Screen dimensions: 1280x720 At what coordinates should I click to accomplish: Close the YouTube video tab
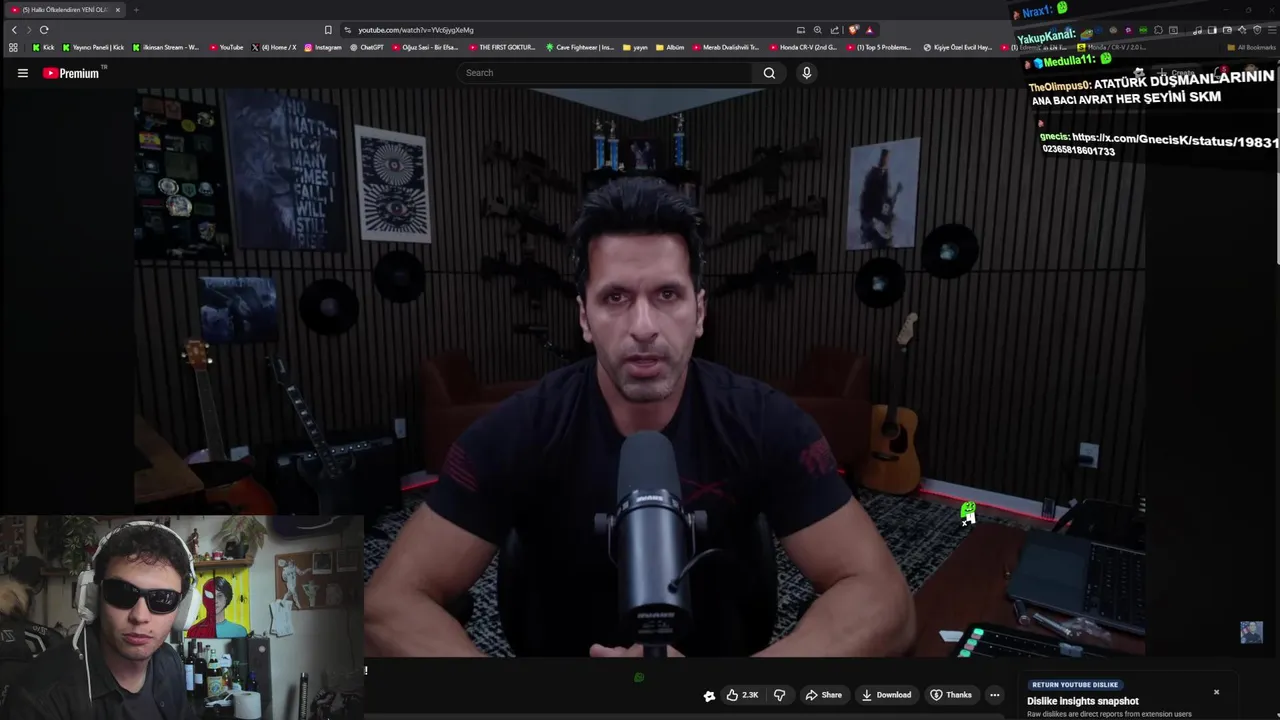118,10
